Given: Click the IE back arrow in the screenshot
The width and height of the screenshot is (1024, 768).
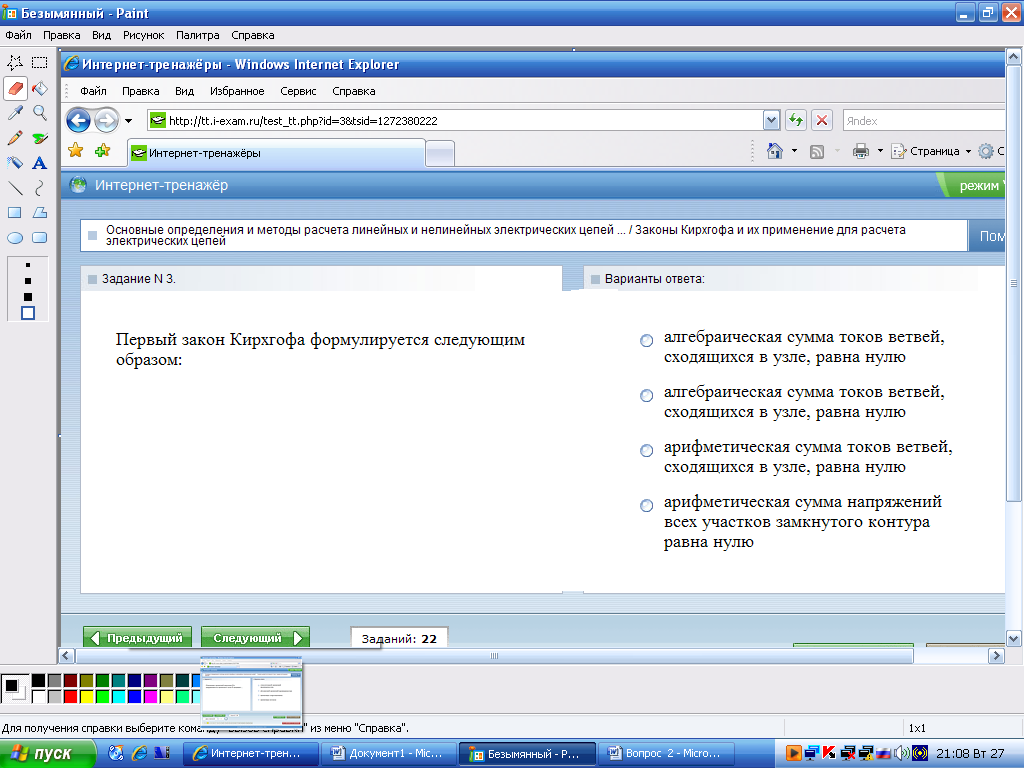Looking at the screenshot, I should (78, 120).
